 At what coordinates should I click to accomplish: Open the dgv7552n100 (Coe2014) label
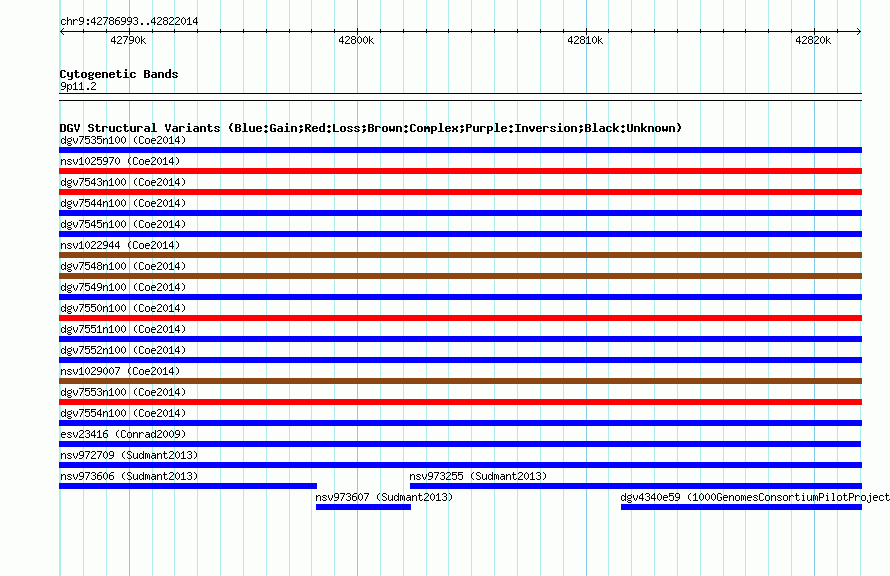click(x=123, y=350)
